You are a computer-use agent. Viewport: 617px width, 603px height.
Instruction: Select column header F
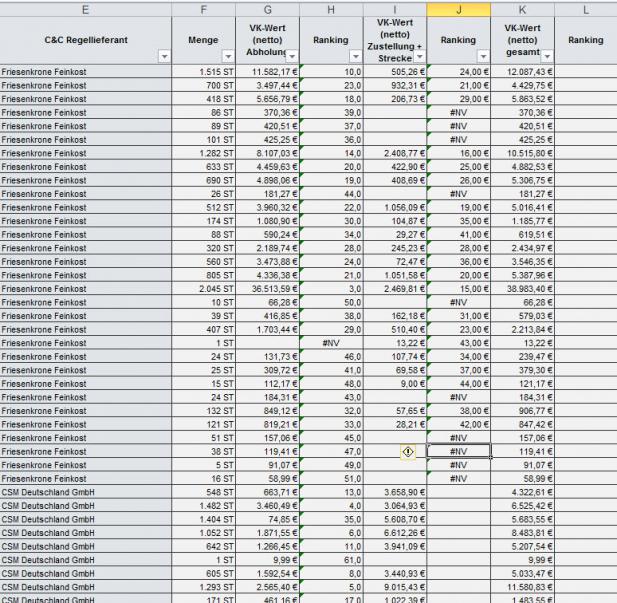tap(203, 10)
